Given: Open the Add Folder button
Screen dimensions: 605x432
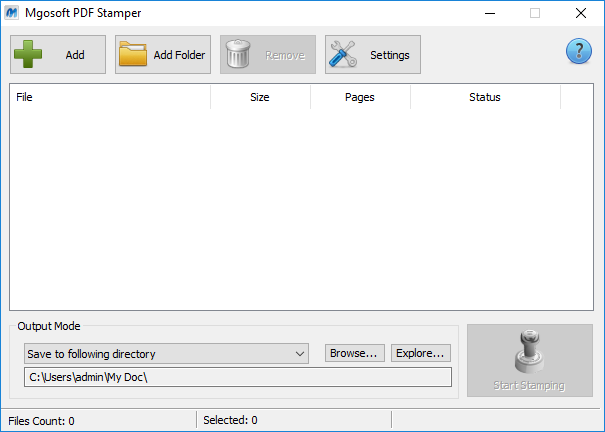Looking at the screenshot, I should click(x=163, y=54).
